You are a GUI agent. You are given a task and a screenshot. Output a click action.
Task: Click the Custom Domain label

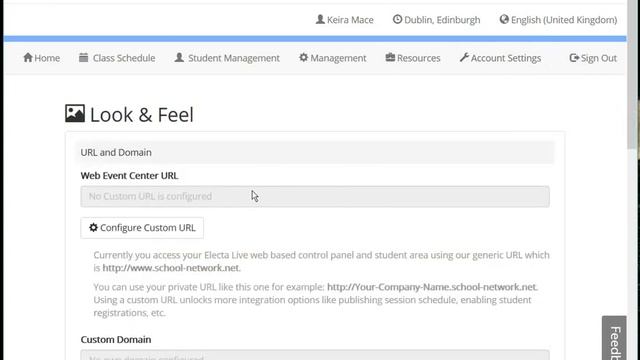(116, 340)
